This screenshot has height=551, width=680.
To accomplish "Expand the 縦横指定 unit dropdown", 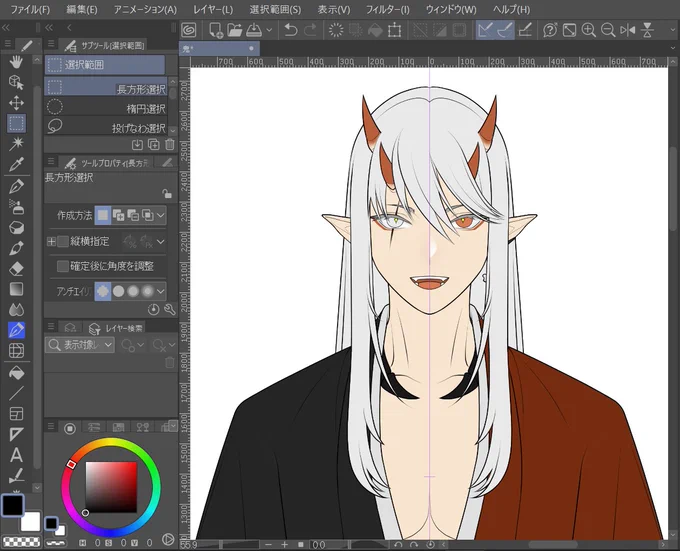I will point(160,241).
